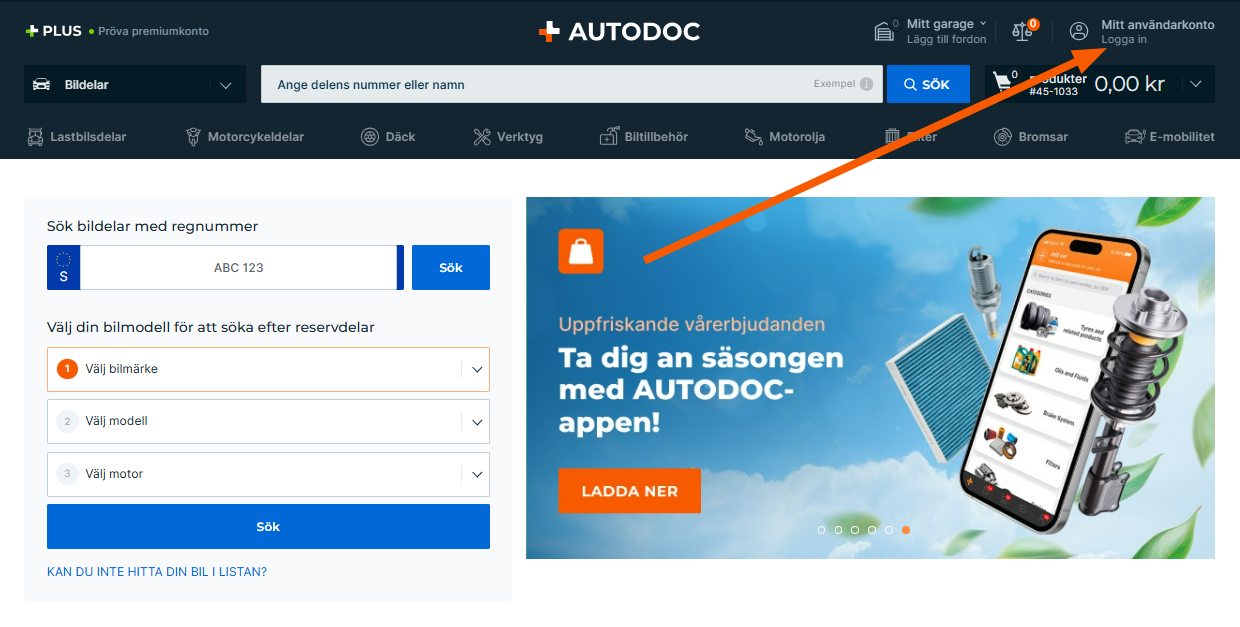The height and width of the screenshot is (627, 1240).
Task: Open Motorcykeldelar category
Action: coord(244,136)
